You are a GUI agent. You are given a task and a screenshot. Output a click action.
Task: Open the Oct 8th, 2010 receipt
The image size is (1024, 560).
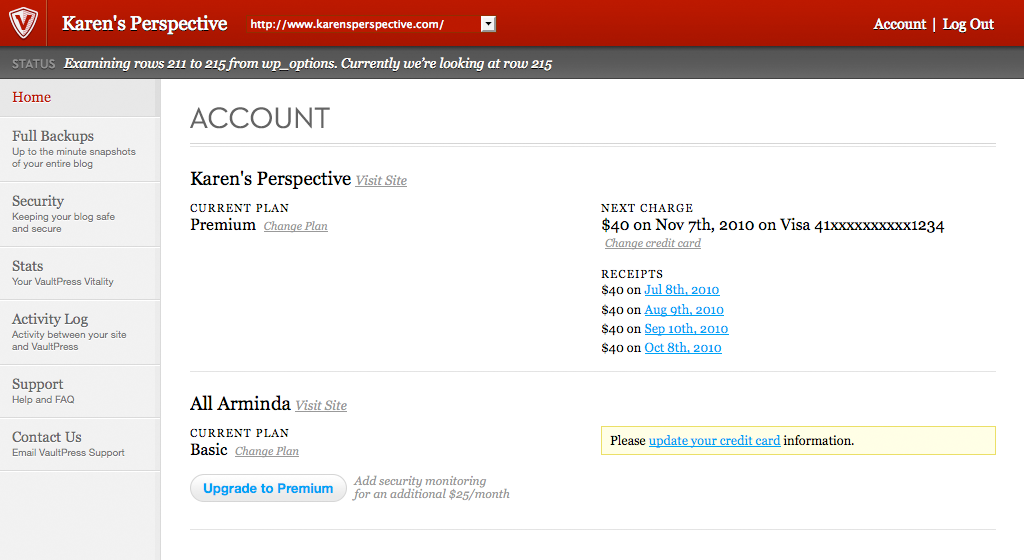(x=682, y=348)
